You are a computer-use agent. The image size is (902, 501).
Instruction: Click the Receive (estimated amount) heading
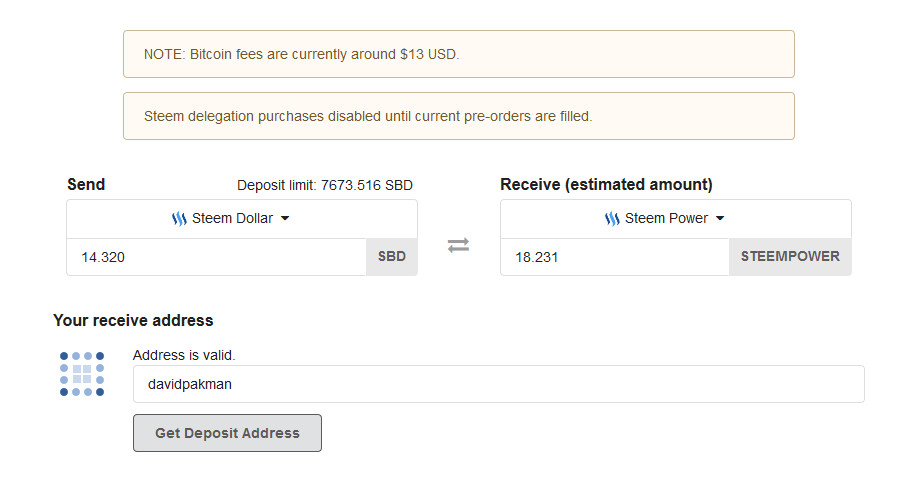606,185
